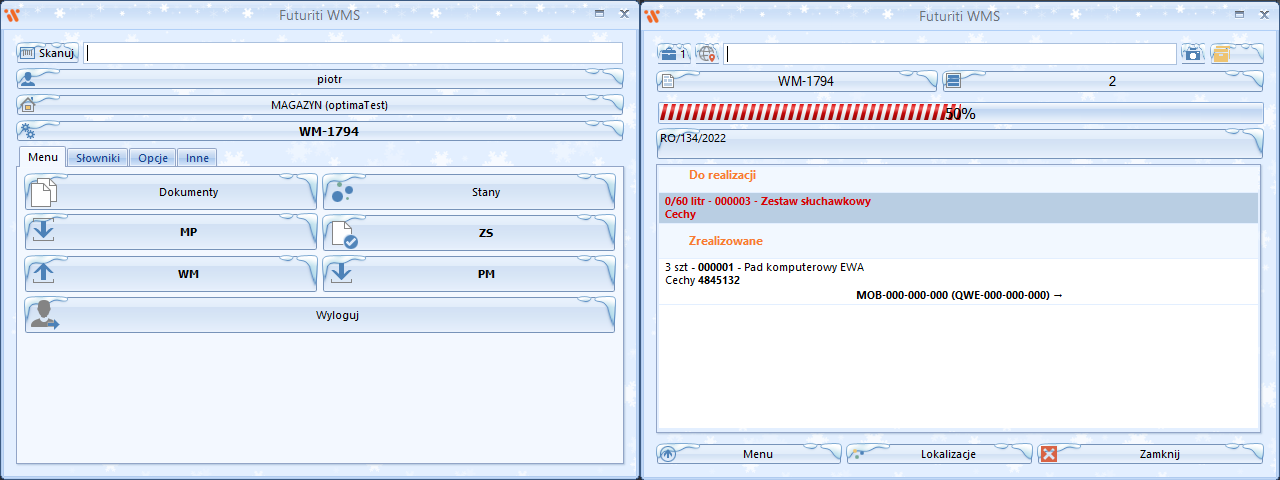This screenshot has width=1280, height=480.
Task: Switch to the Opcje tab
Action: tap(153, 158)
